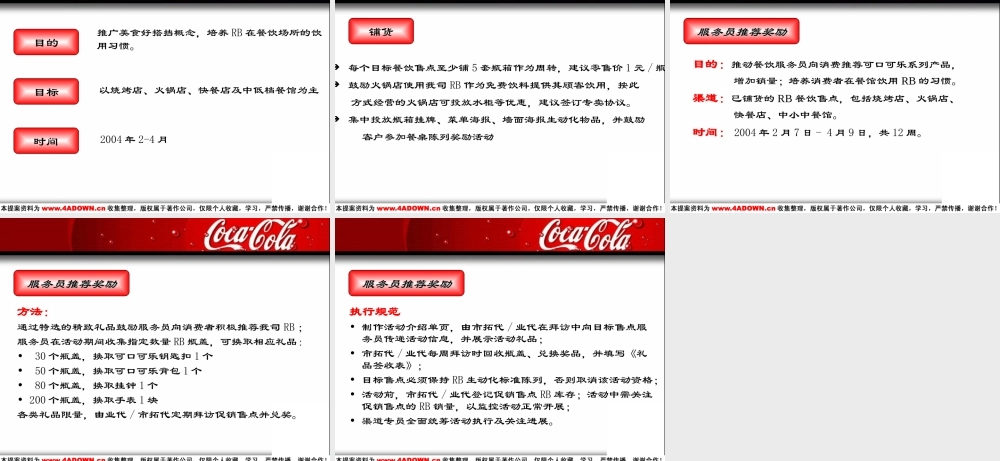Click the red "执行规范" heading
Screen dimensions: 1000x461
(374, 312)
